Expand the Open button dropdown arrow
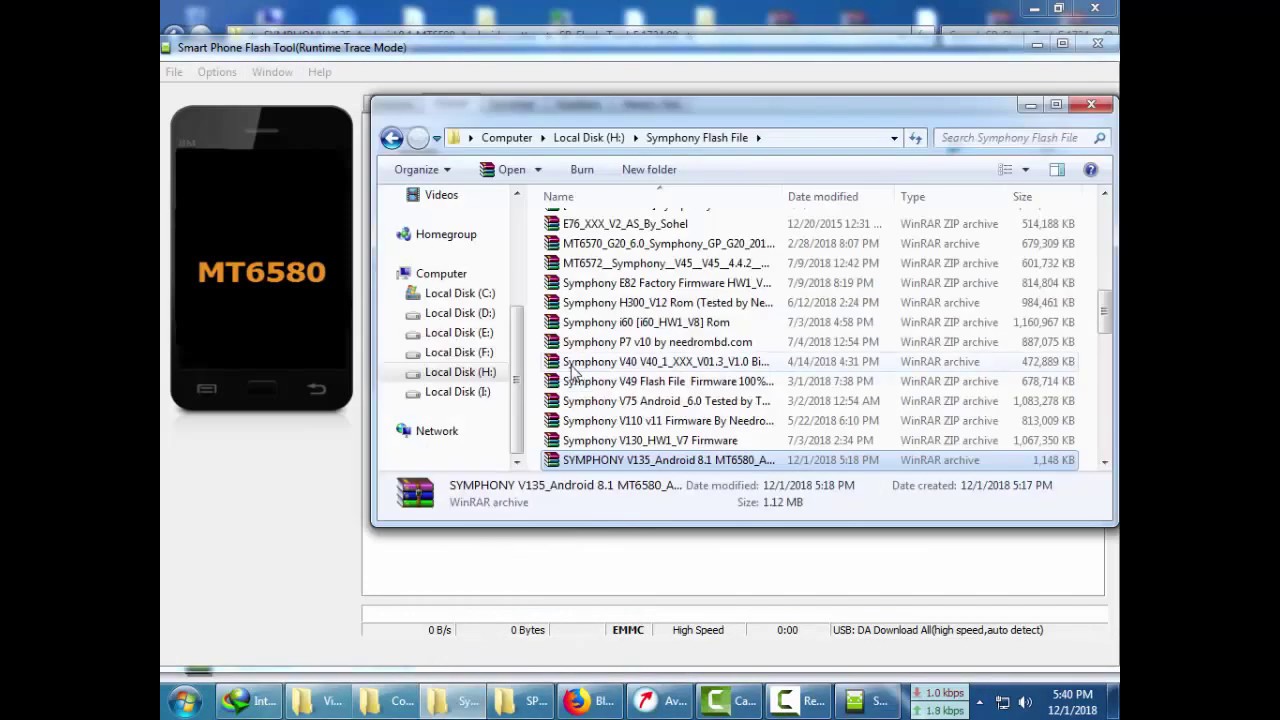 pyautogui.click(x=538, y=170)
